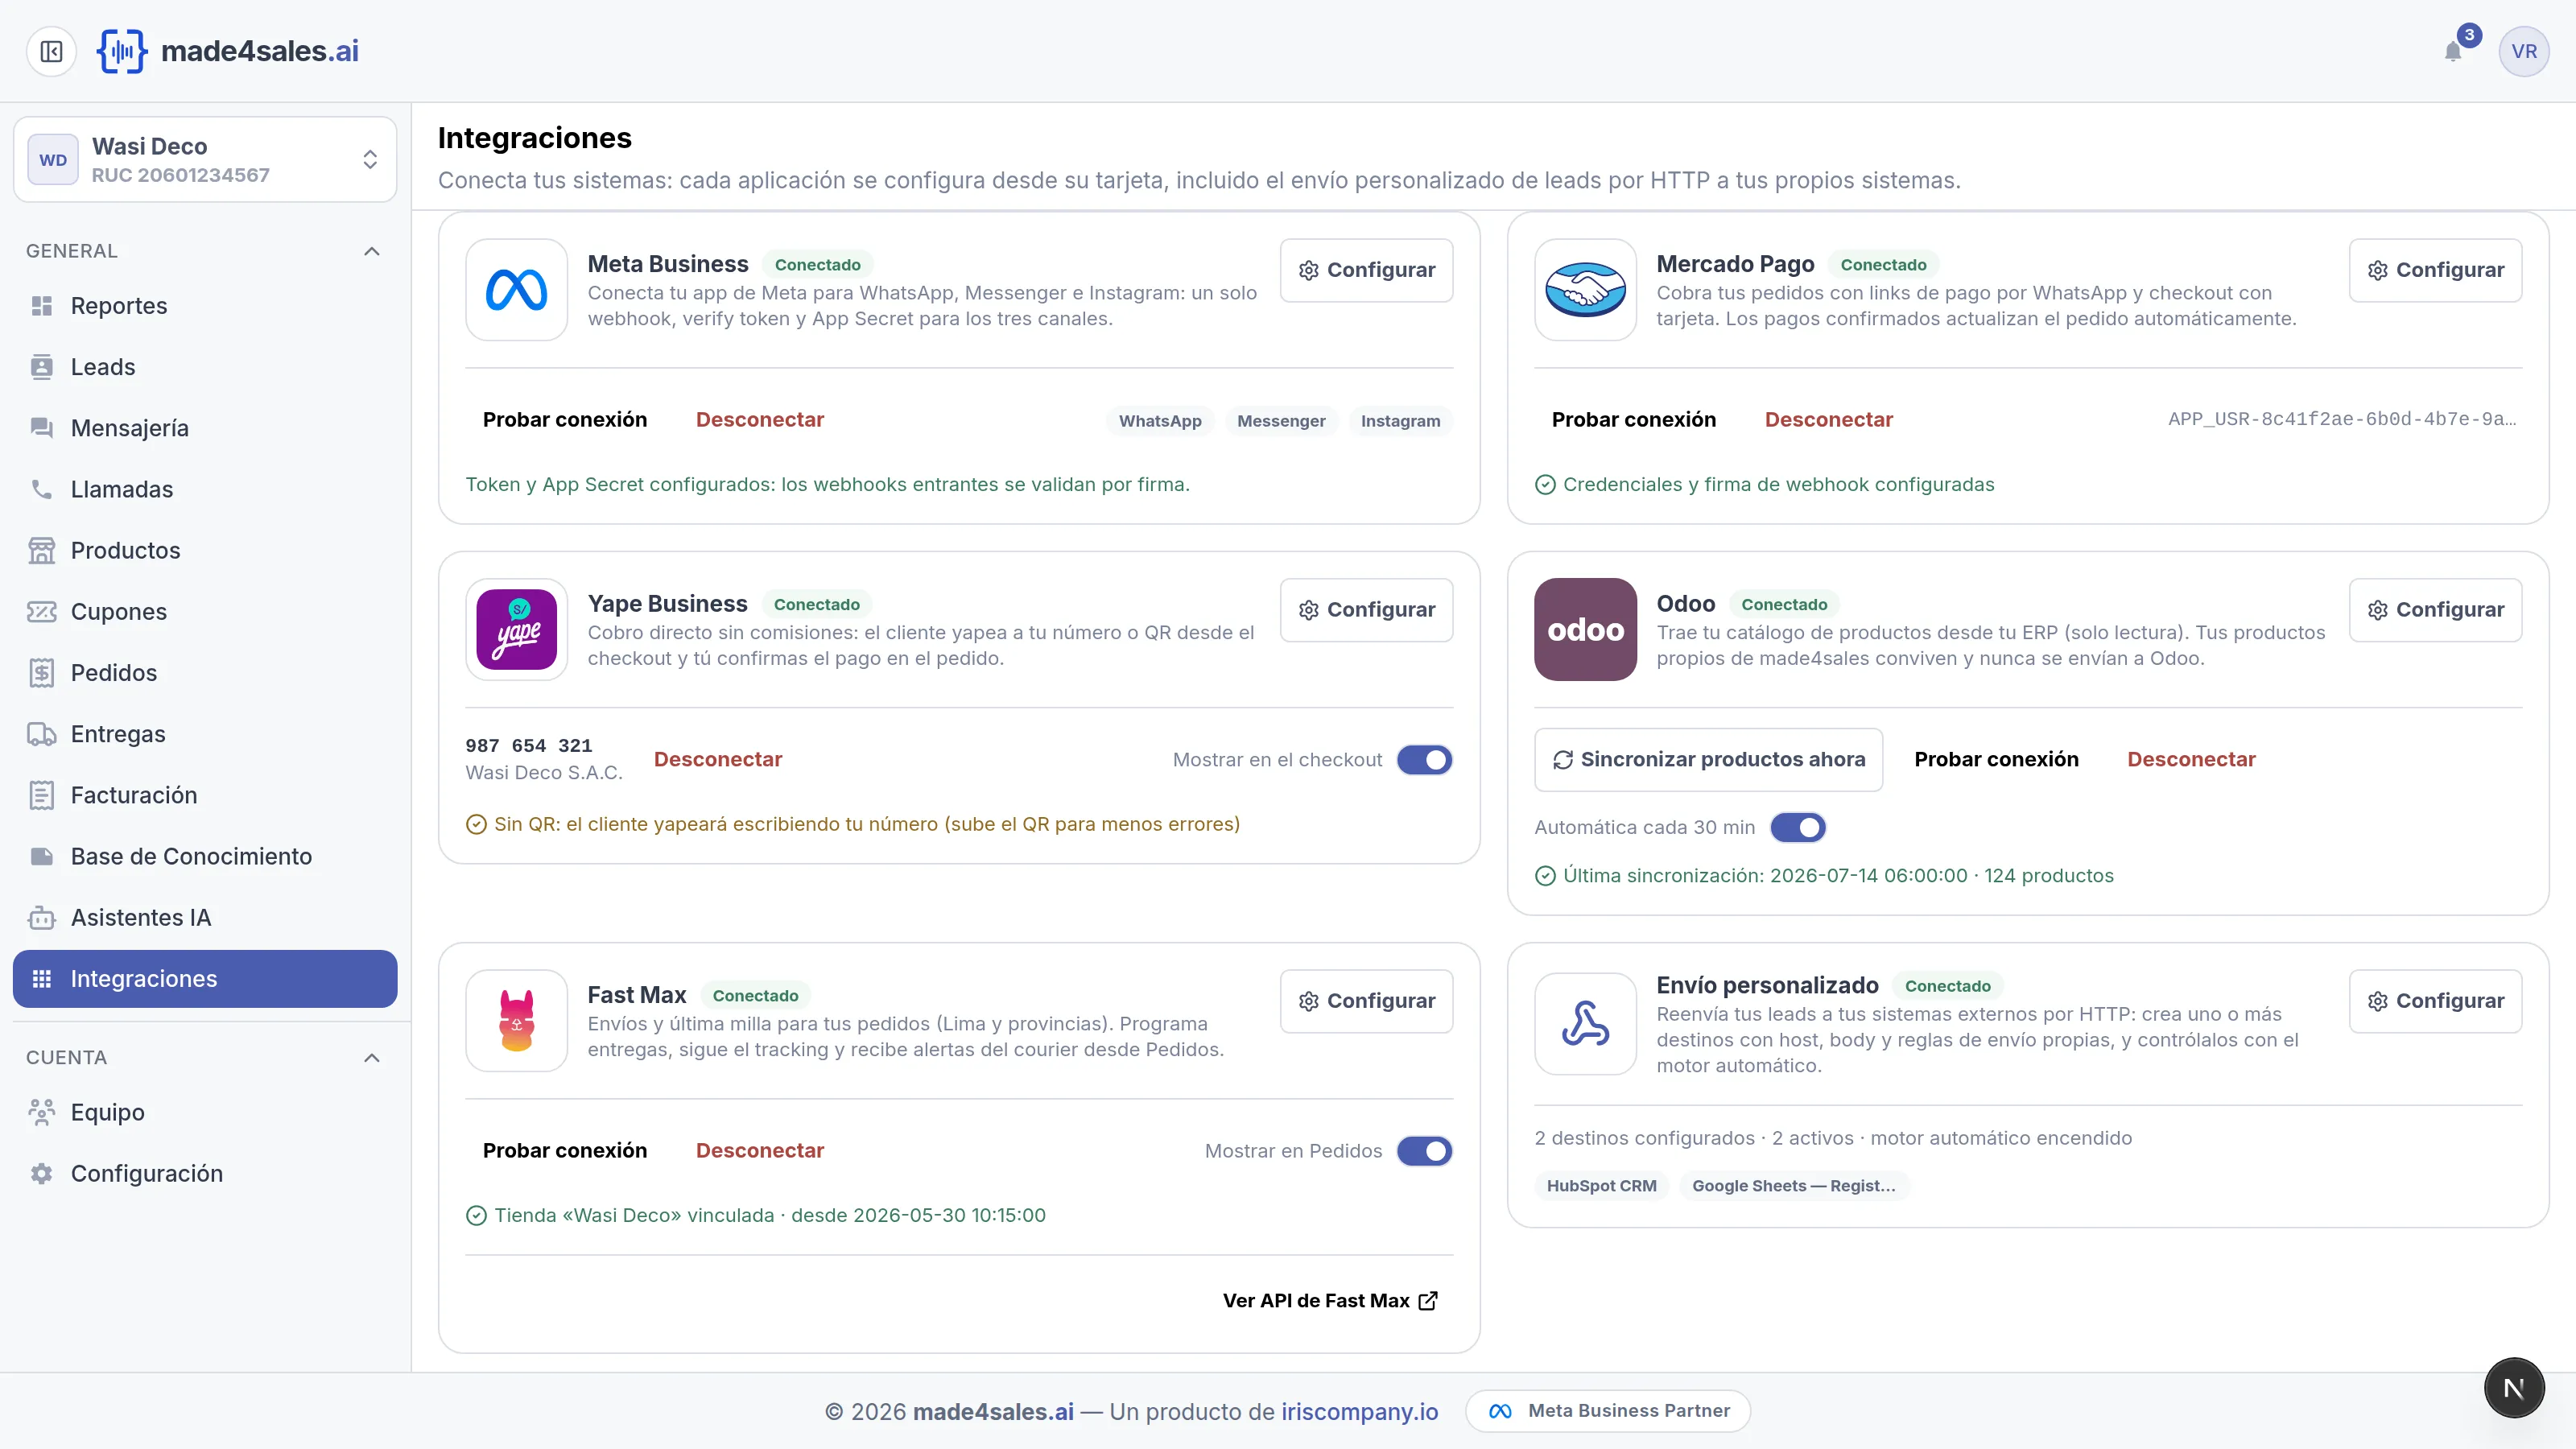
Task: Click the Mercado Pago handshake logo
Action: [x=1585, y=290]
